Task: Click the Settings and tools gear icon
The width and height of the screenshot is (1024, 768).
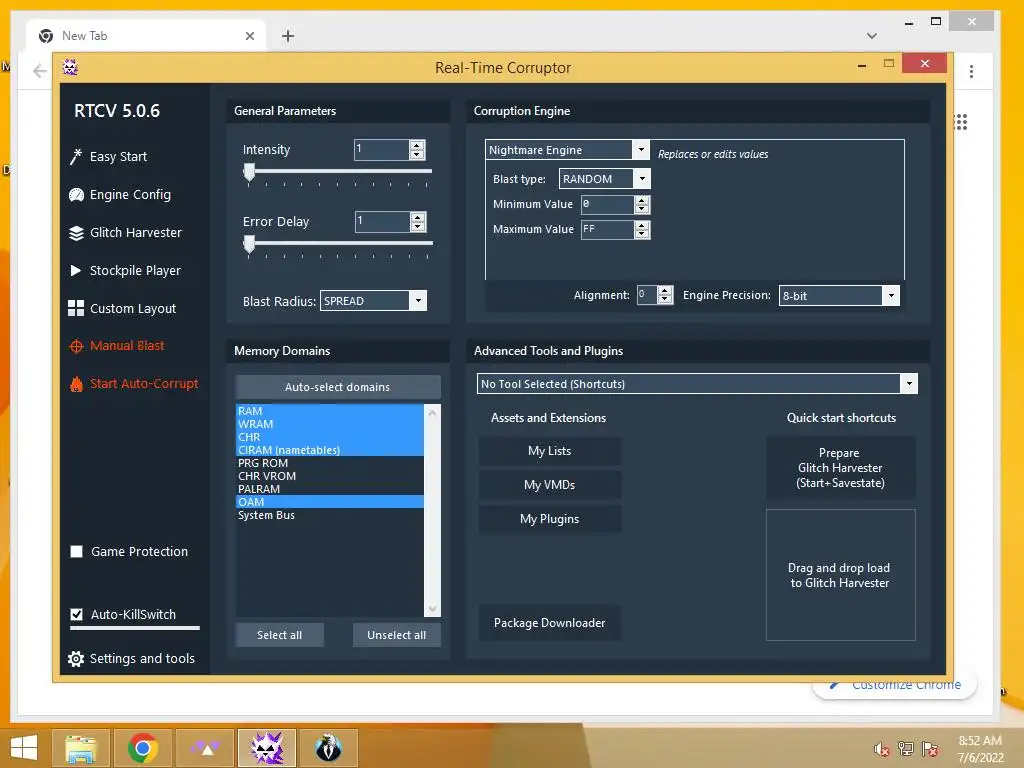Action: click(x=76, y=659)
